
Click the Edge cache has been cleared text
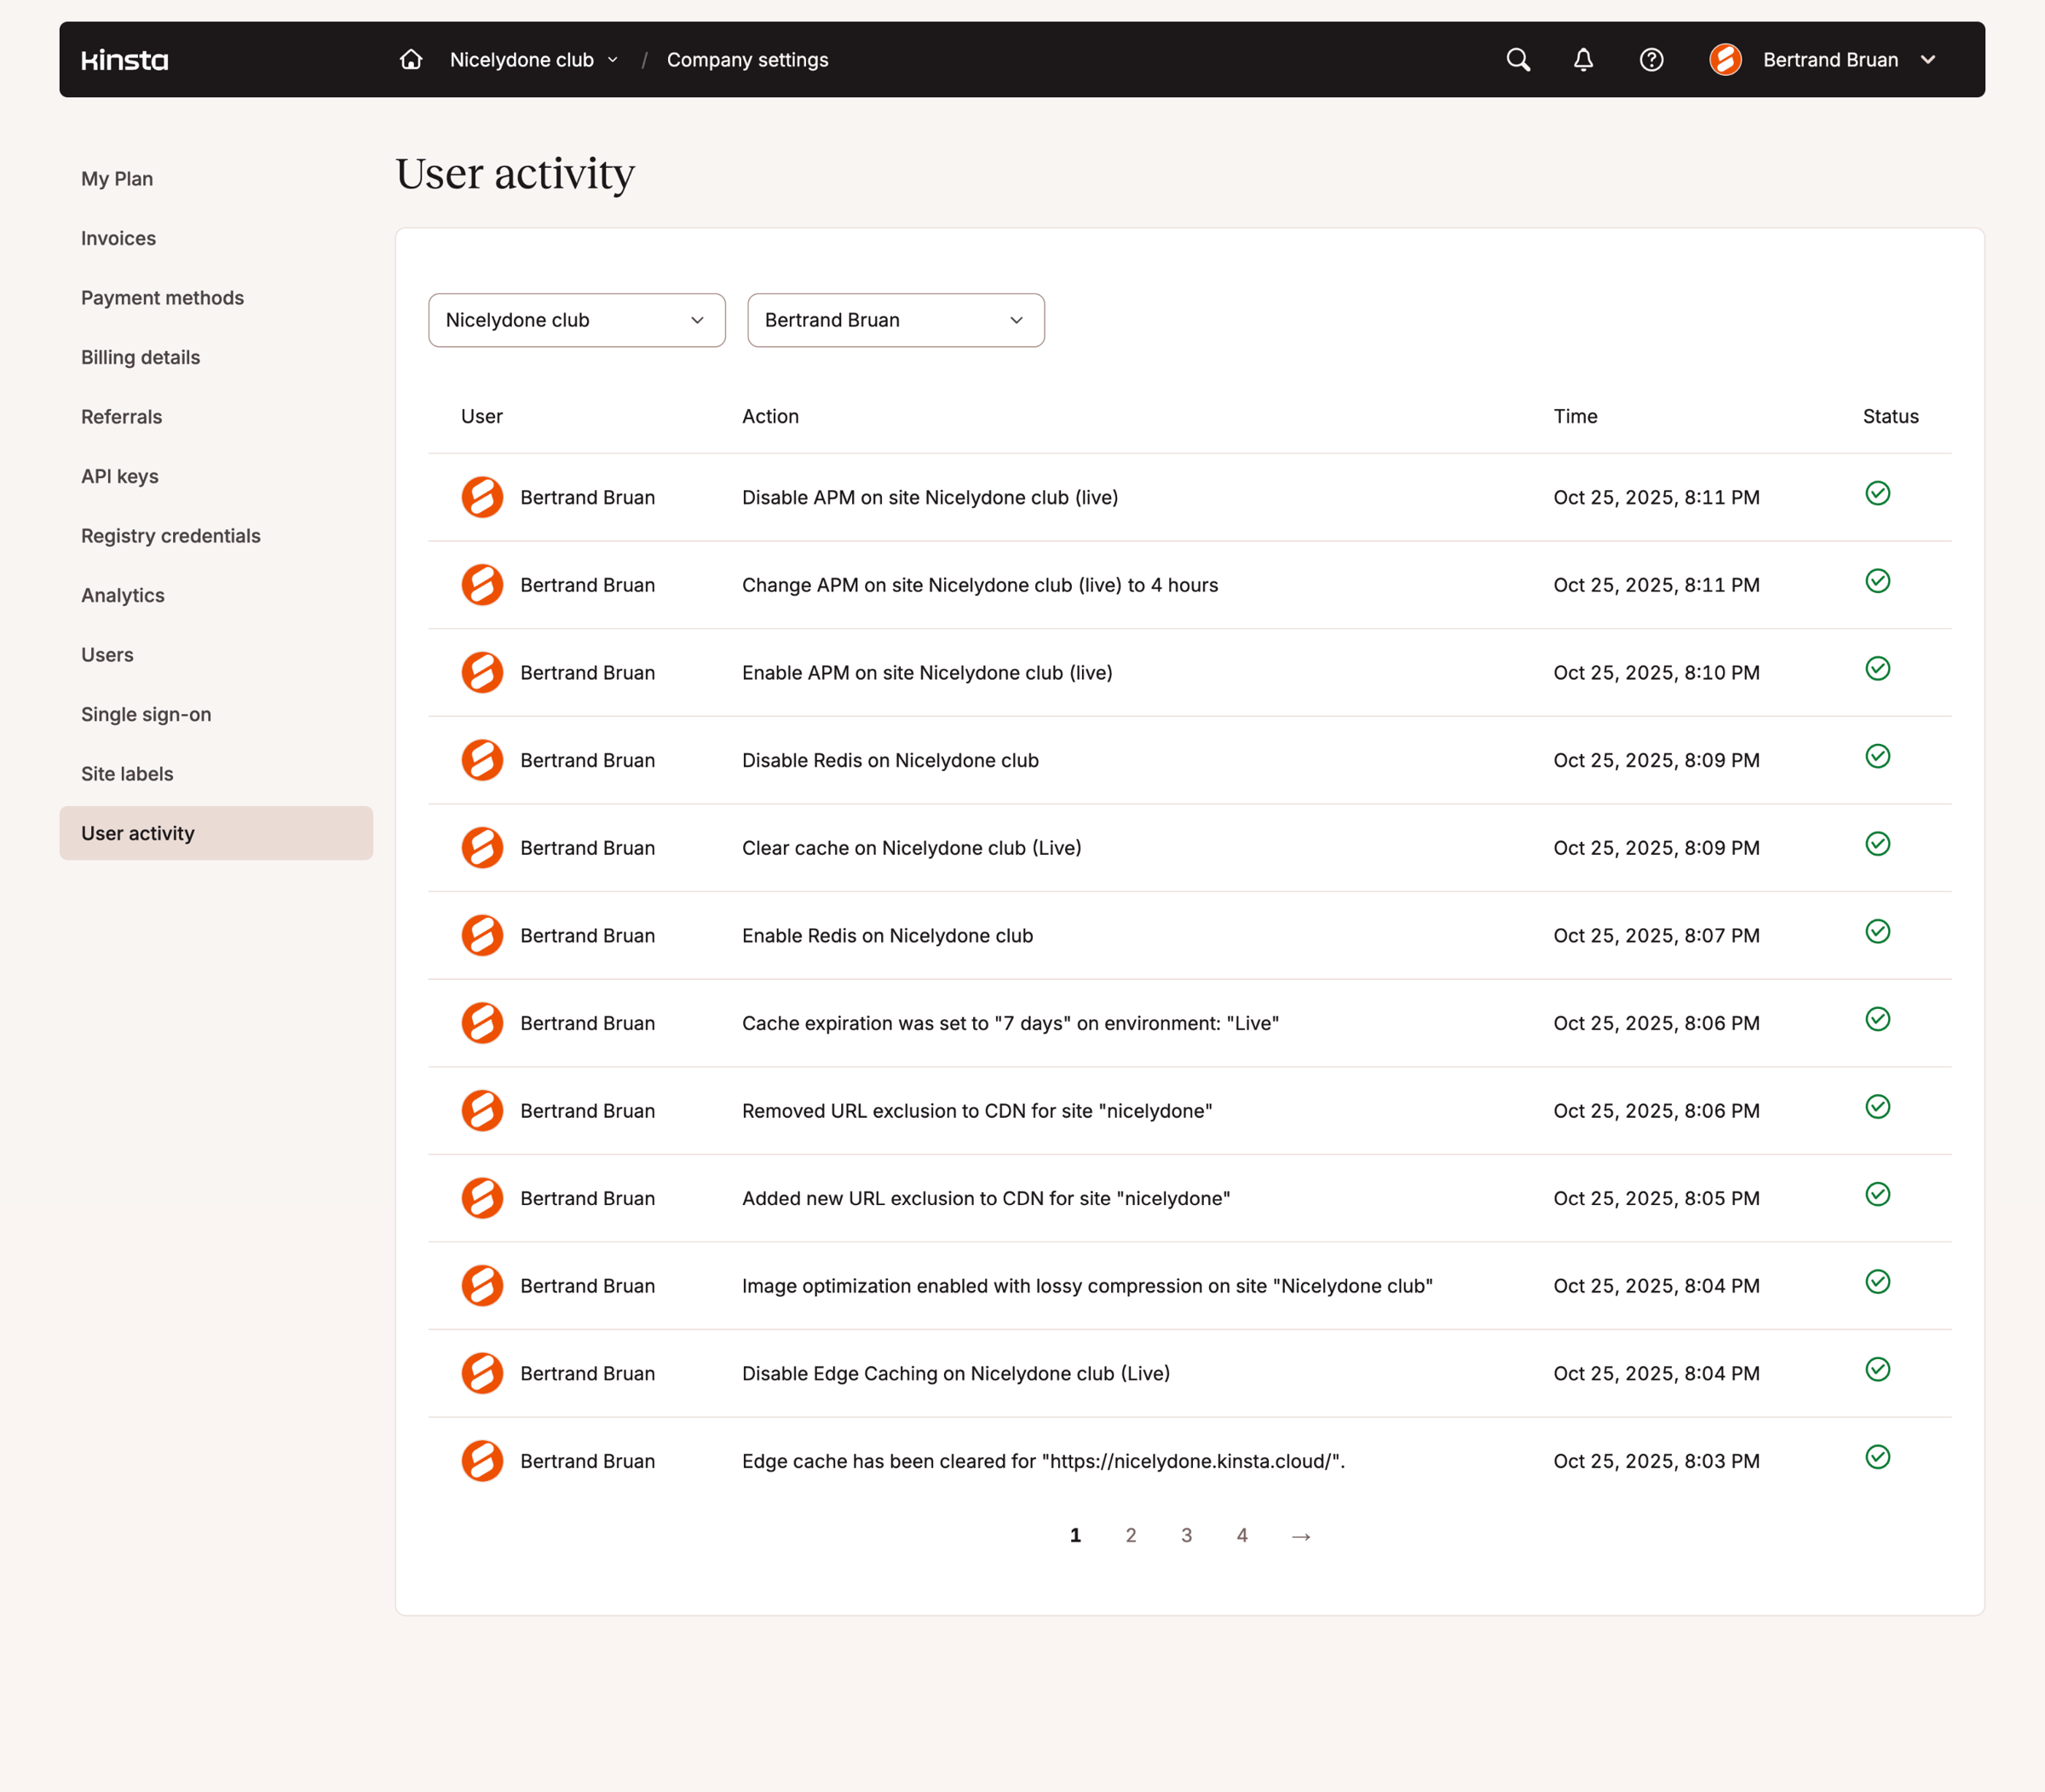pyautogui.click(x=1044, y=1461)
